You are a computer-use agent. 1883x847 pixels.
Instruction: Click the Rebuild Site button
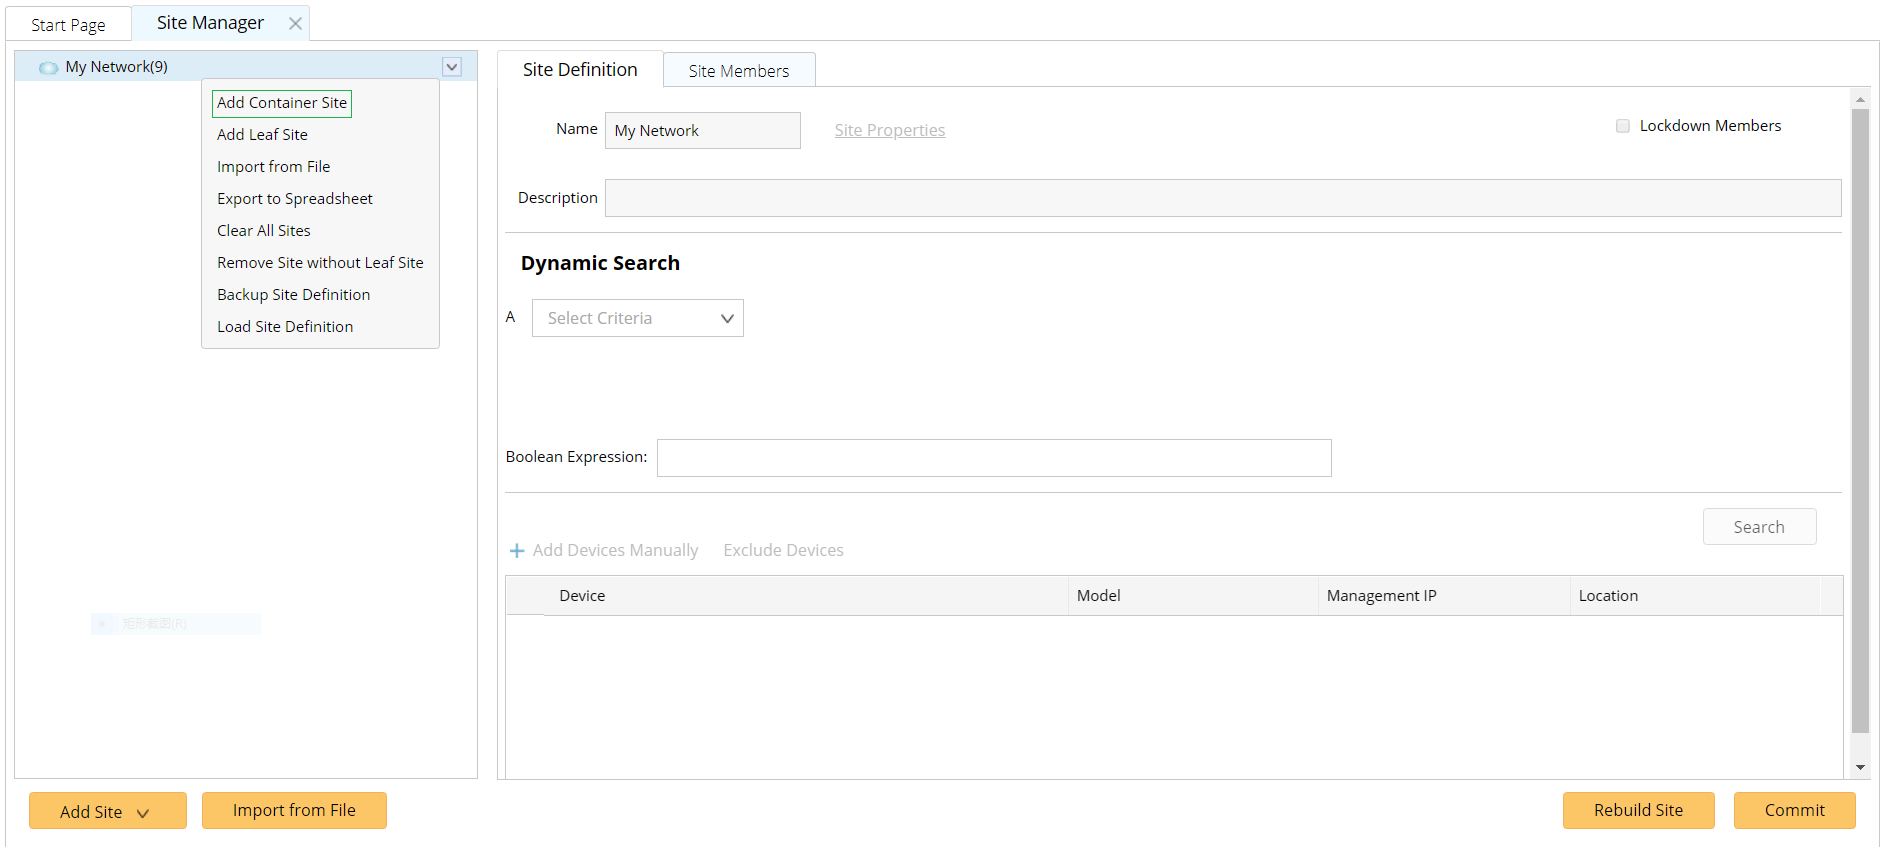[1638, 810]
